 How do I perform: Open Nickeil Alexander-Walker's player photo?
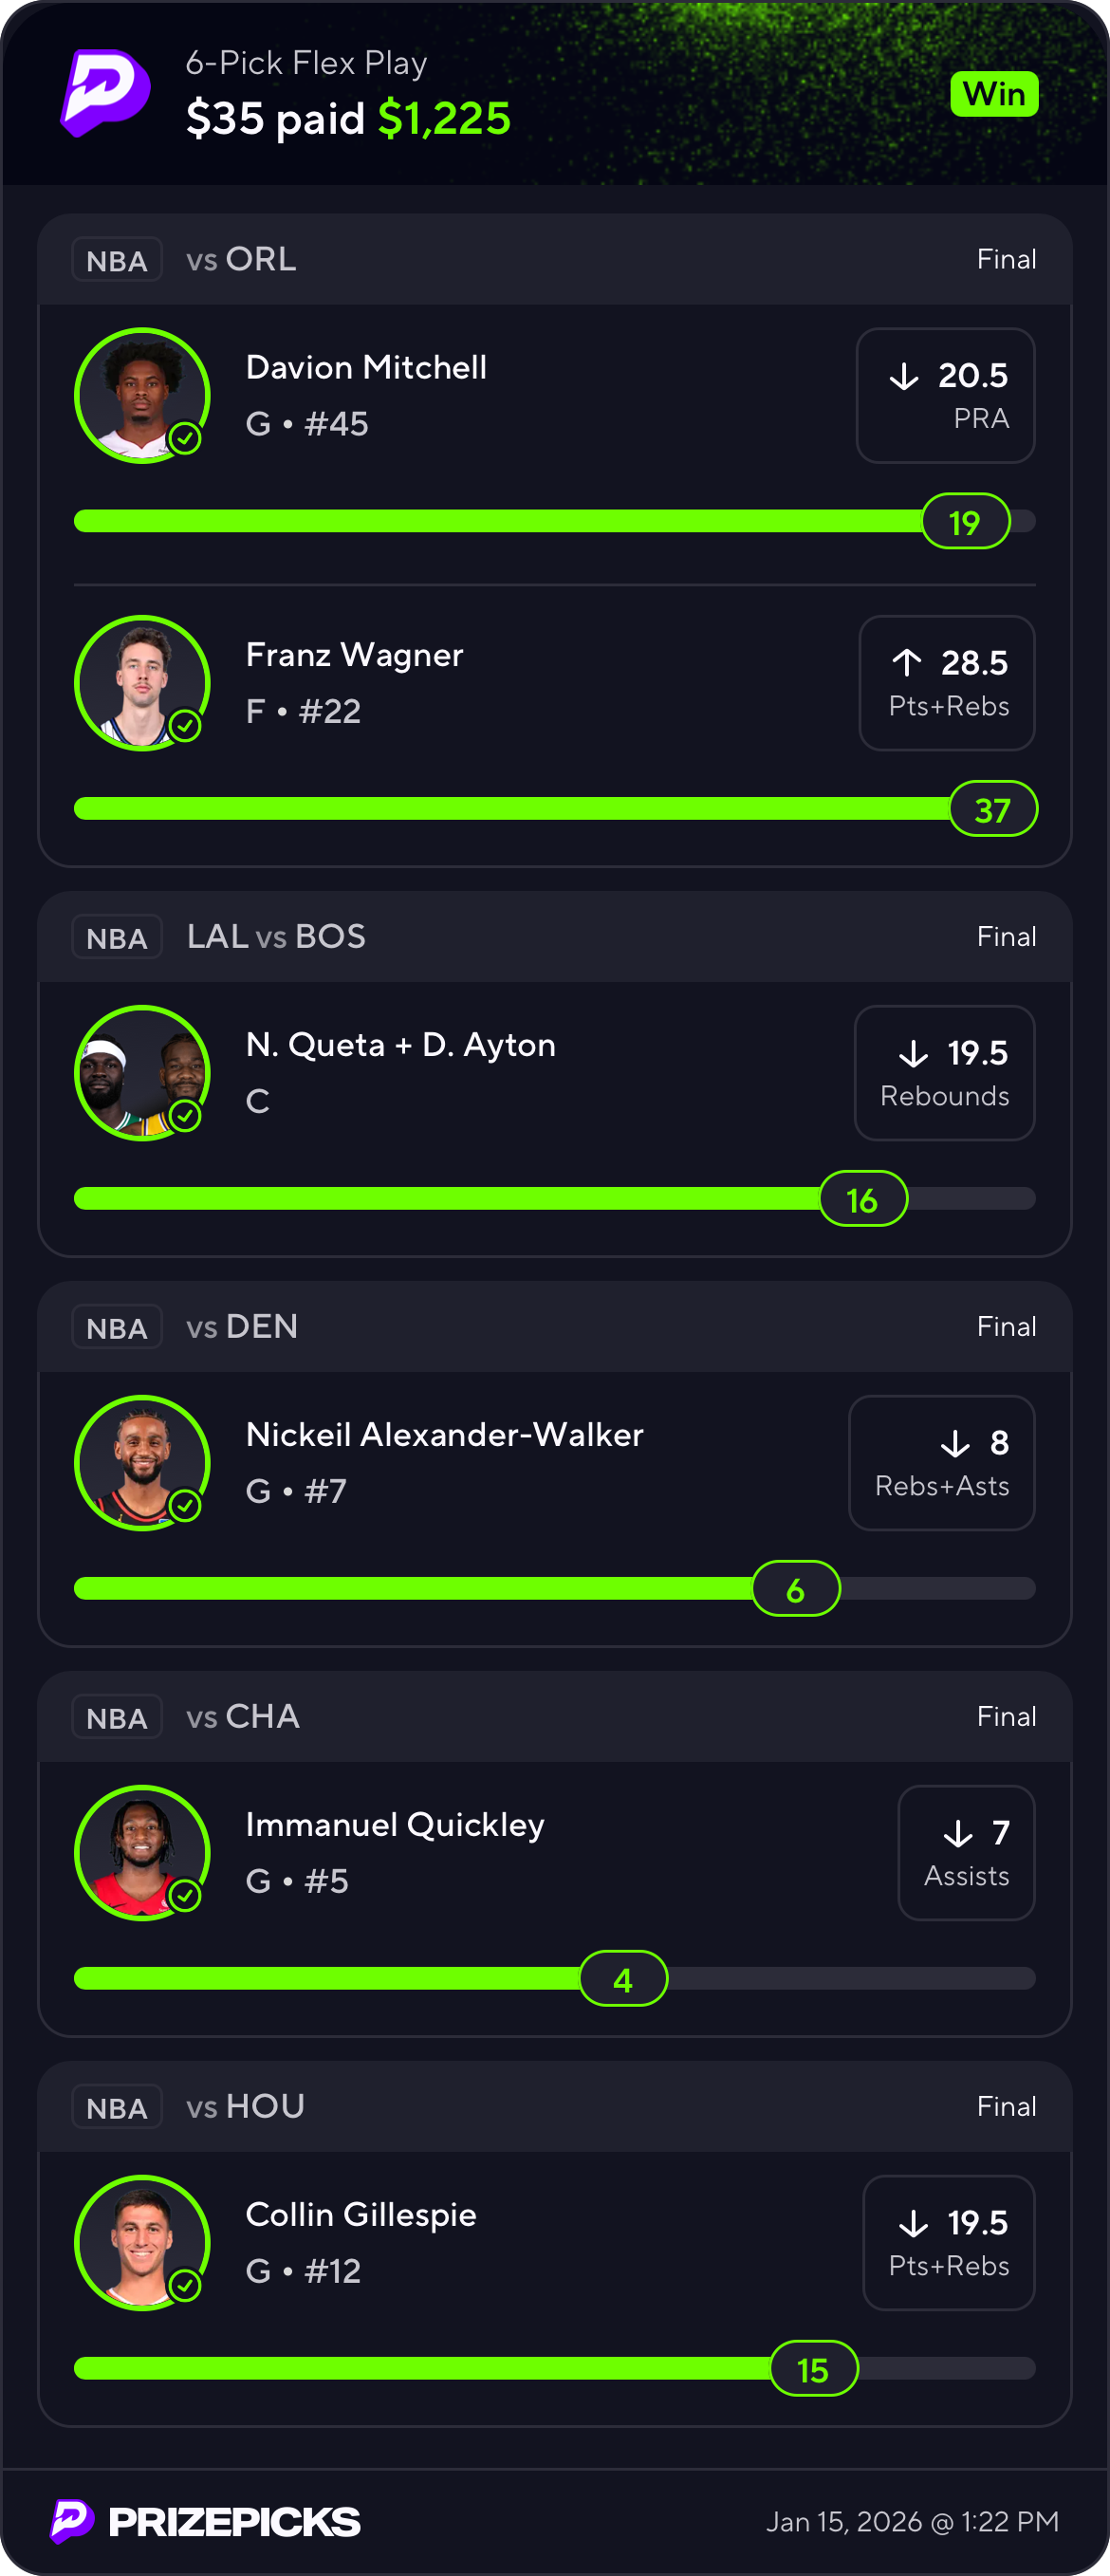tap(142, 1463)
